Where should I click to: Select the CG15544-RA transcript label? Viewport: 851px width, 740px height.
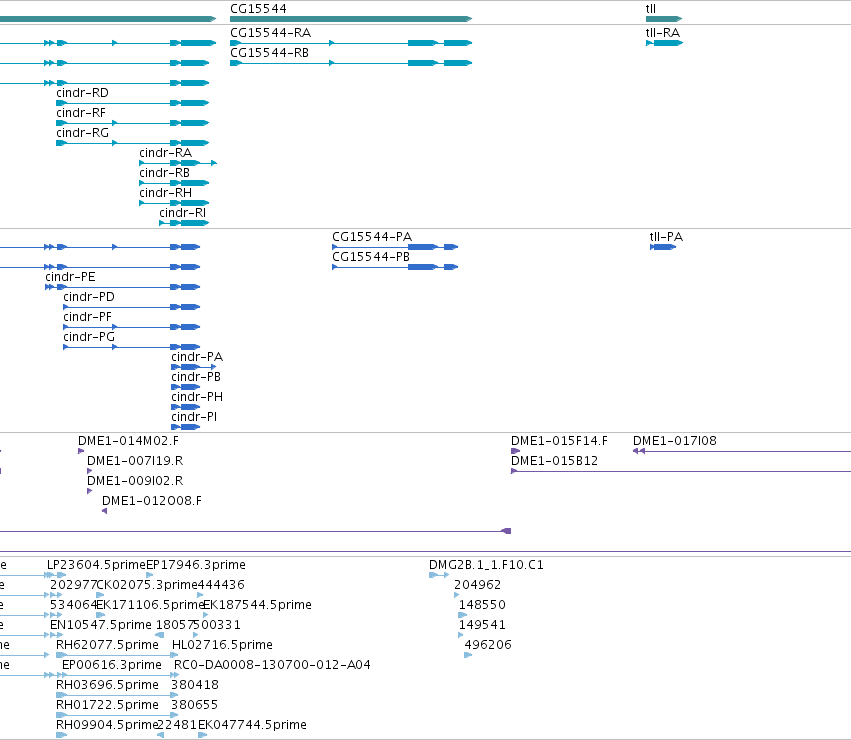[x=270, y=33]
